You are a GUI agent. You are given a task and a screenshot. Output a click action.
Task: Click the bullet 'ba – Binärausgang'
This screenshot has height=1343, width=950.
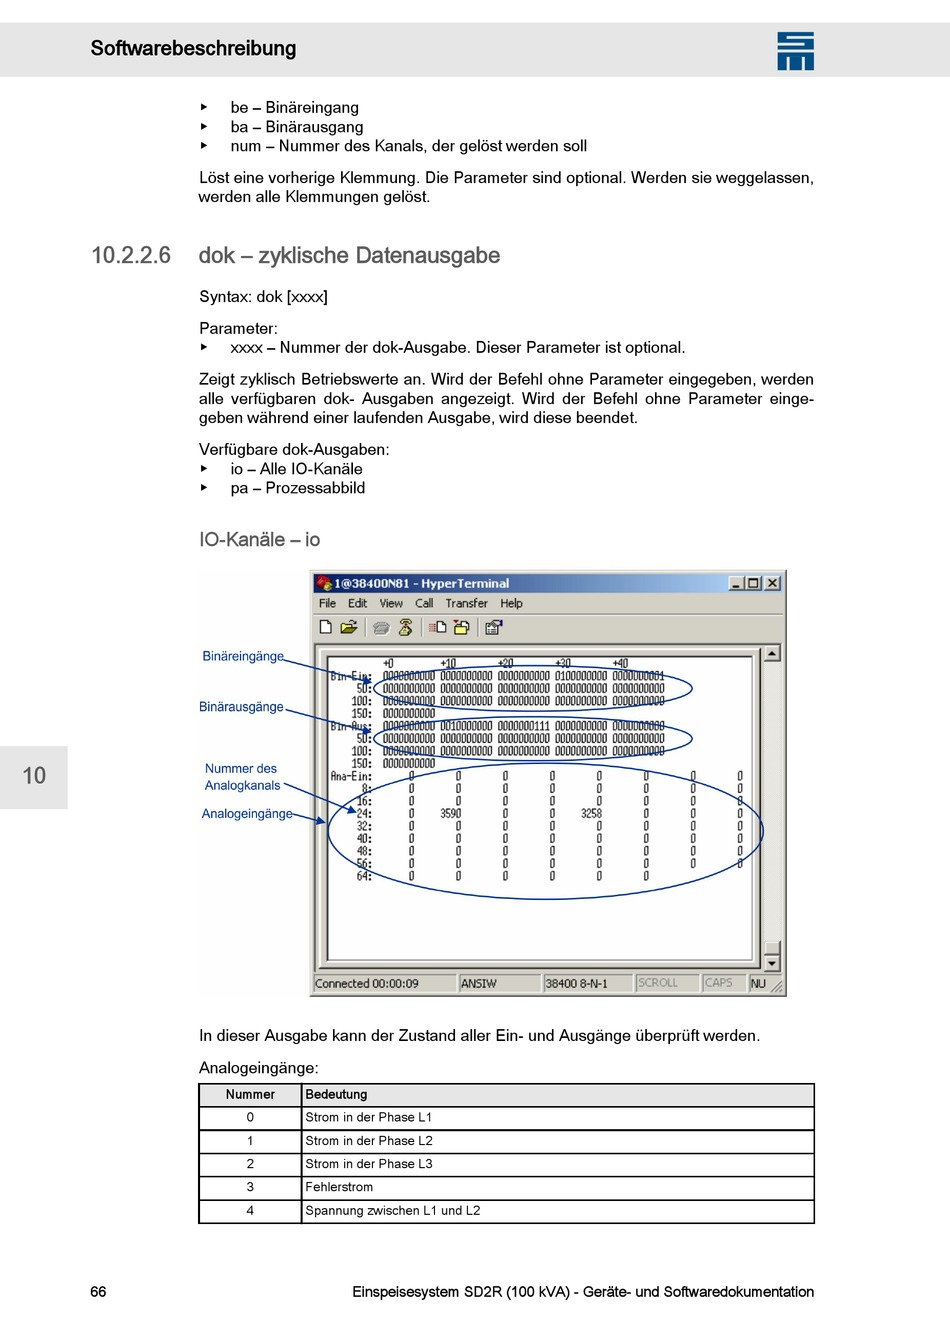pyautogui.click(x=297, y=127)
